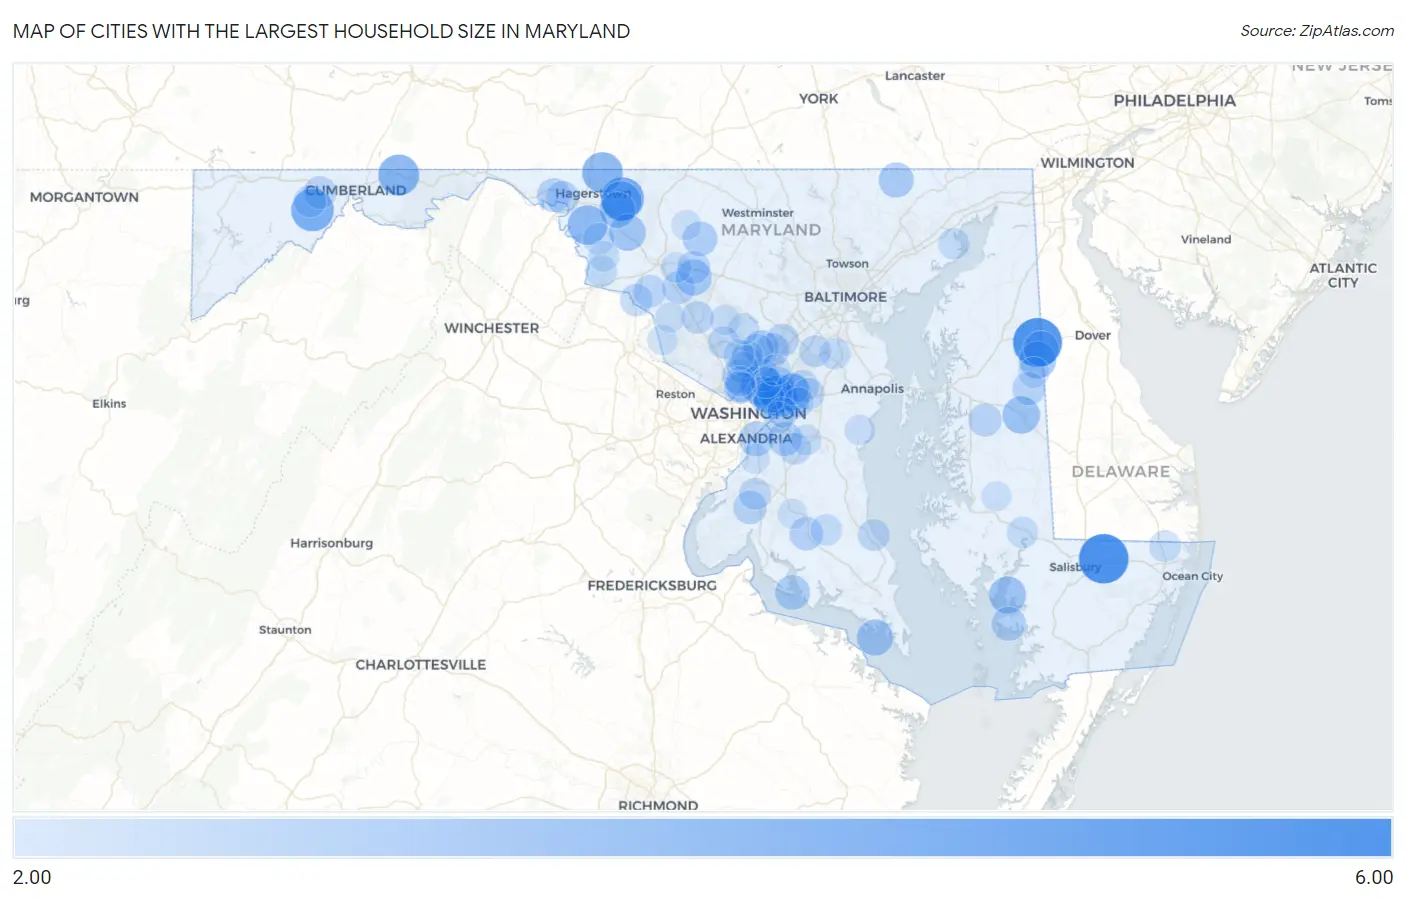Click the 'Source: ZipAtlas.com' attribution
Image resolution: width=1406 pixels, height=899 pixels.
pyautogui.click(x=1317, y=31)
